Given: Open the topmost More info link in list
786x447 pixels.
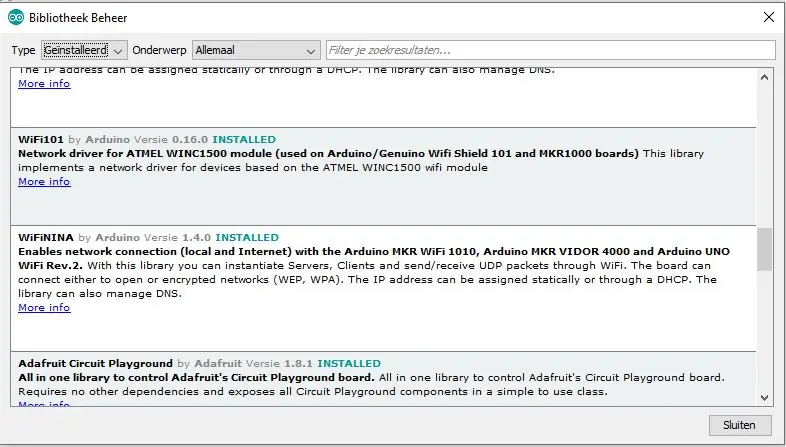Looking at the screenshot, I should [x=44, y=84].
